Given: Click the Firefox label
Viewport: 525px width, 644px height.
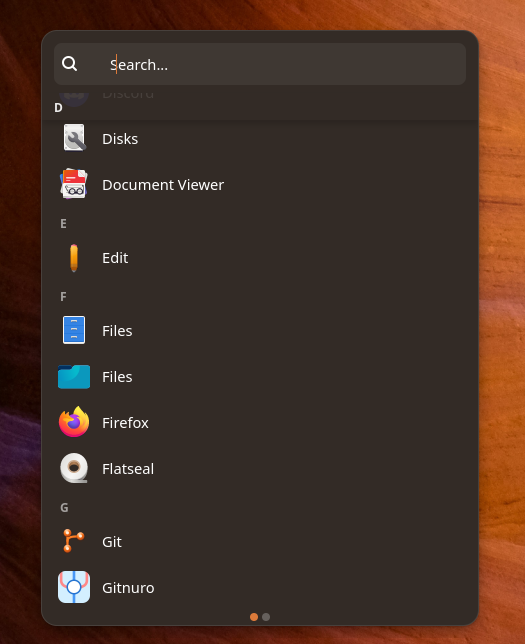Looking at the screenshot, I should (125, 423).
